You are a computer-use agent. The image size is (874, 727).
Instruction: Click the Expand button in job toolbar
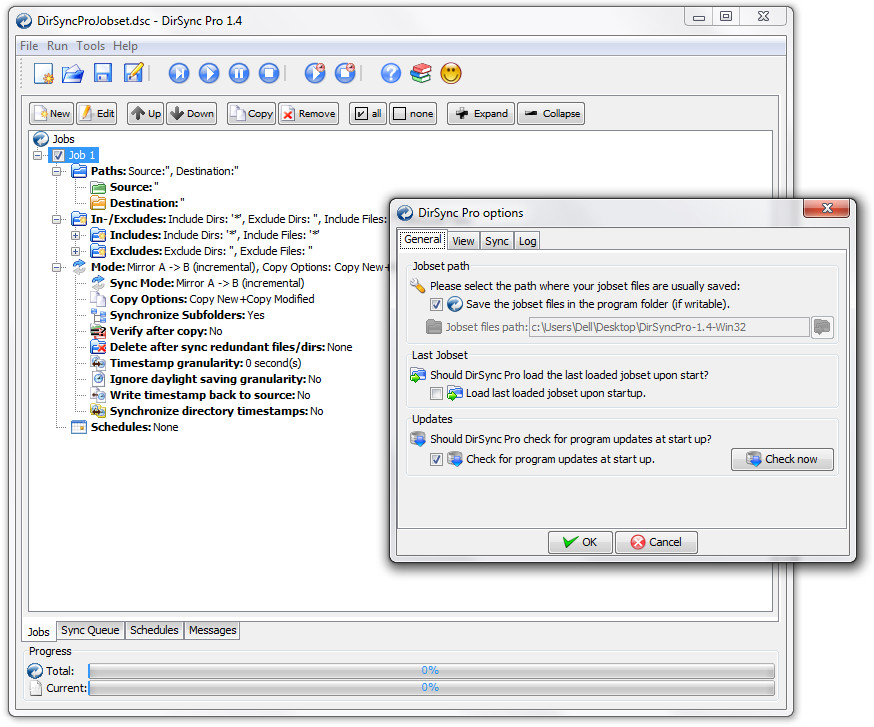pyautogui.click(x=481, y=114)
